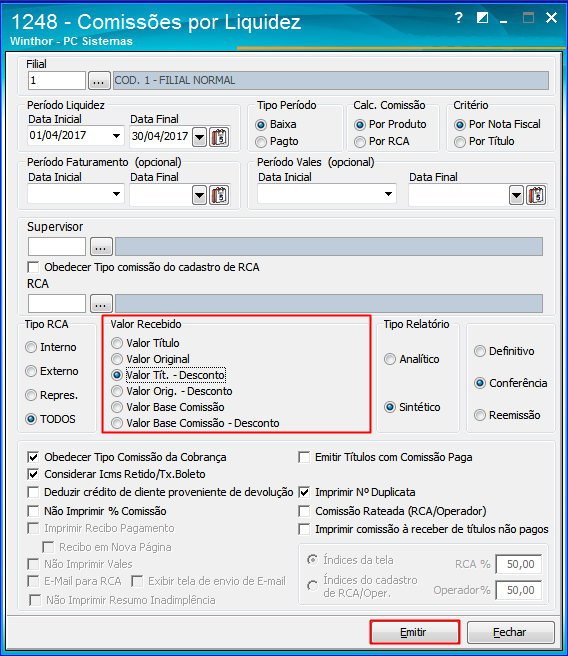Open calendar icon for Período Faturamento Data Final
Viewport: 568px width, 656px height.
220,195
